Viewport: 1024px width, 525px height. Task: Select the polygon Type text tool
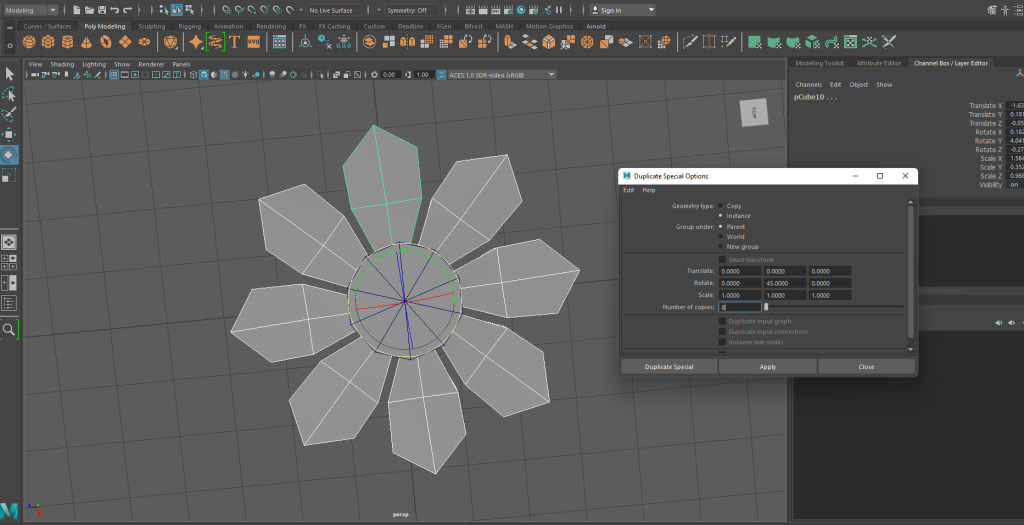pos(234,42)
